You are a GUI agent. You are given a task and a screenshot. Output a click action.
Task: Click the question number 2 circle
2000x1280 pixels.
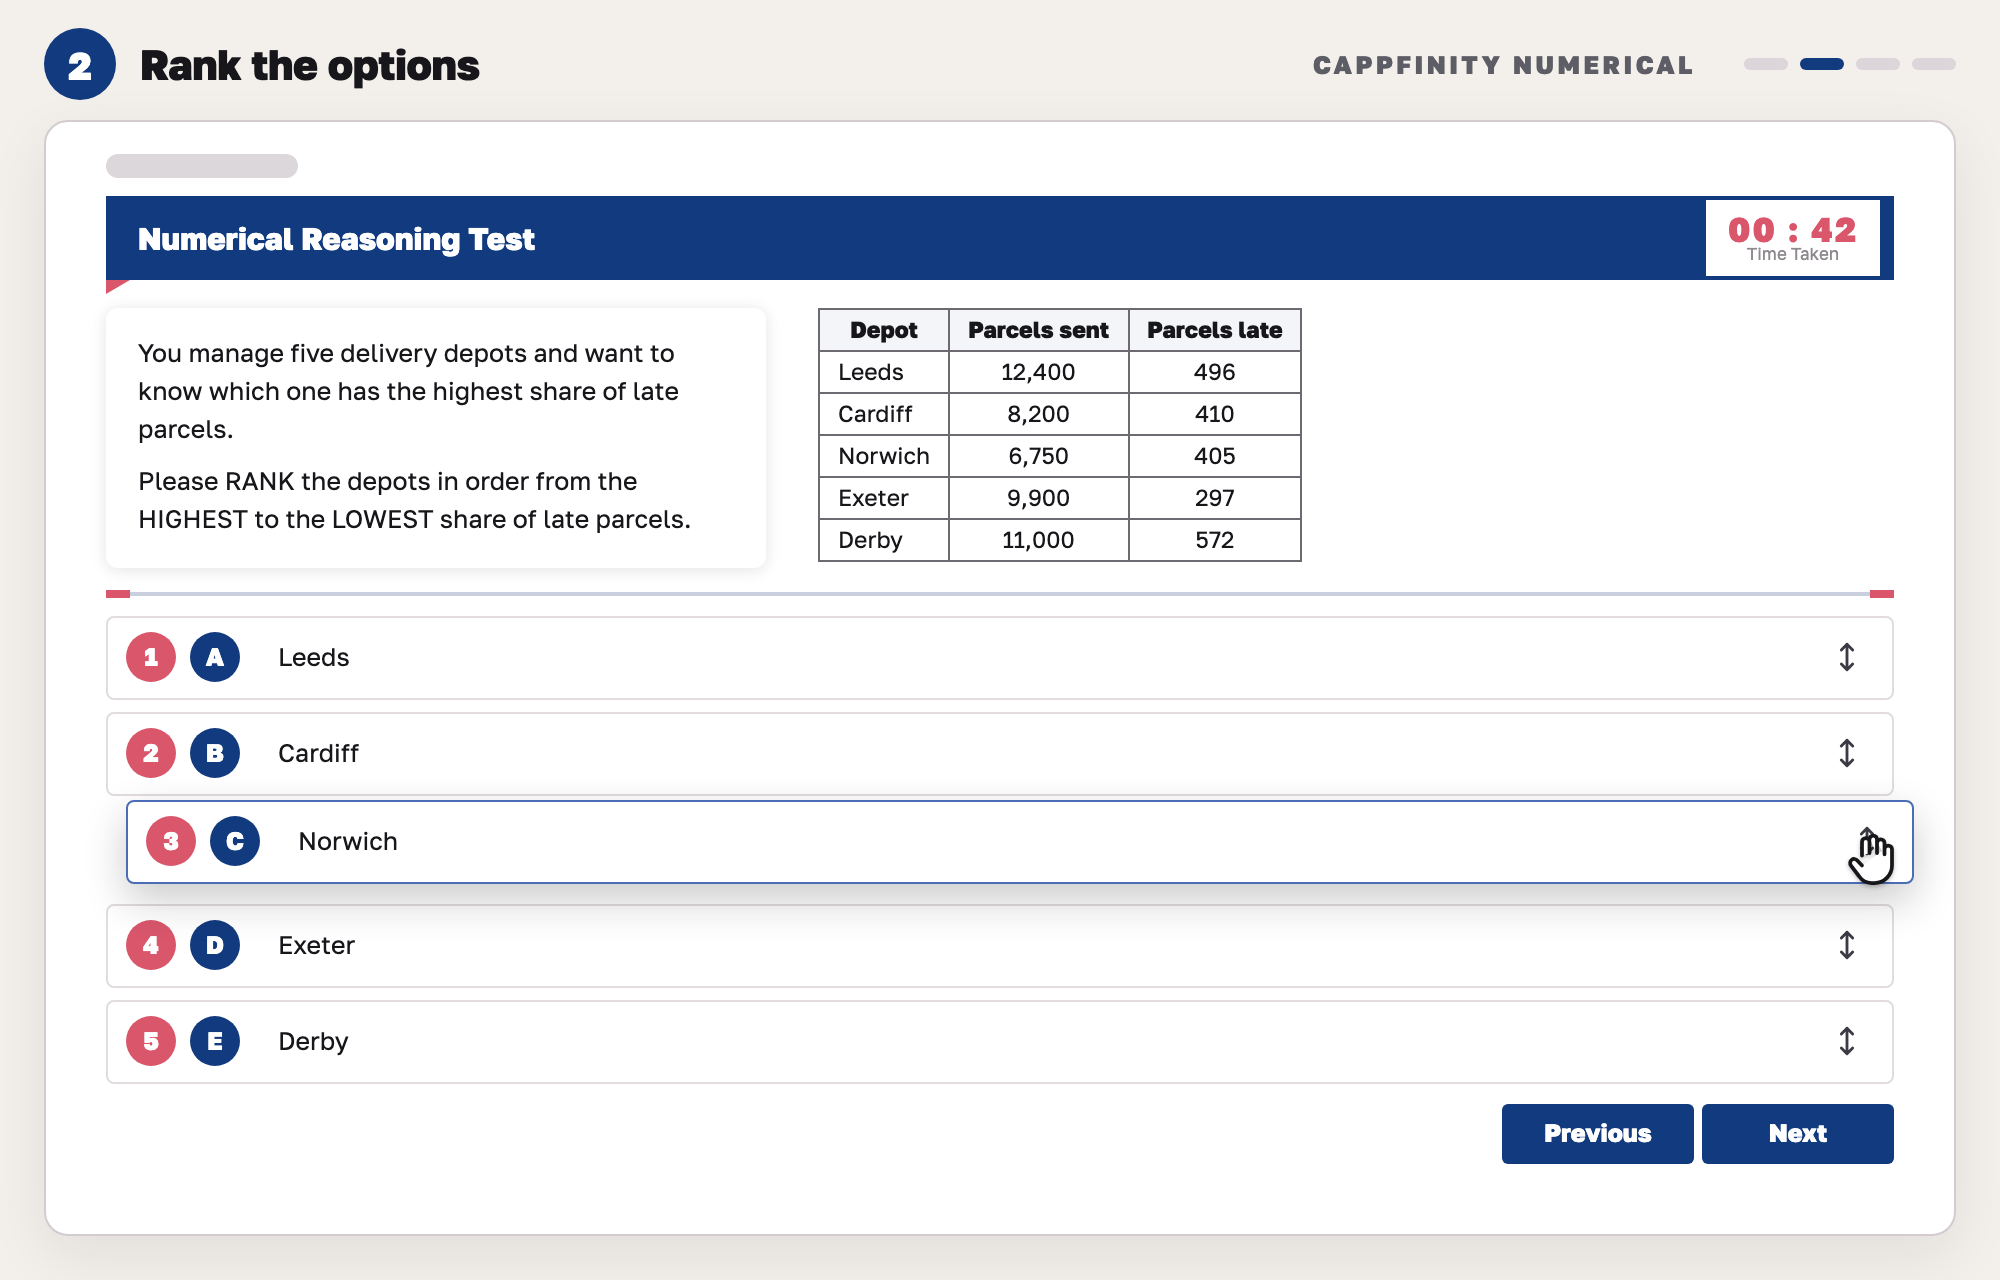click(x=80, y=64)
